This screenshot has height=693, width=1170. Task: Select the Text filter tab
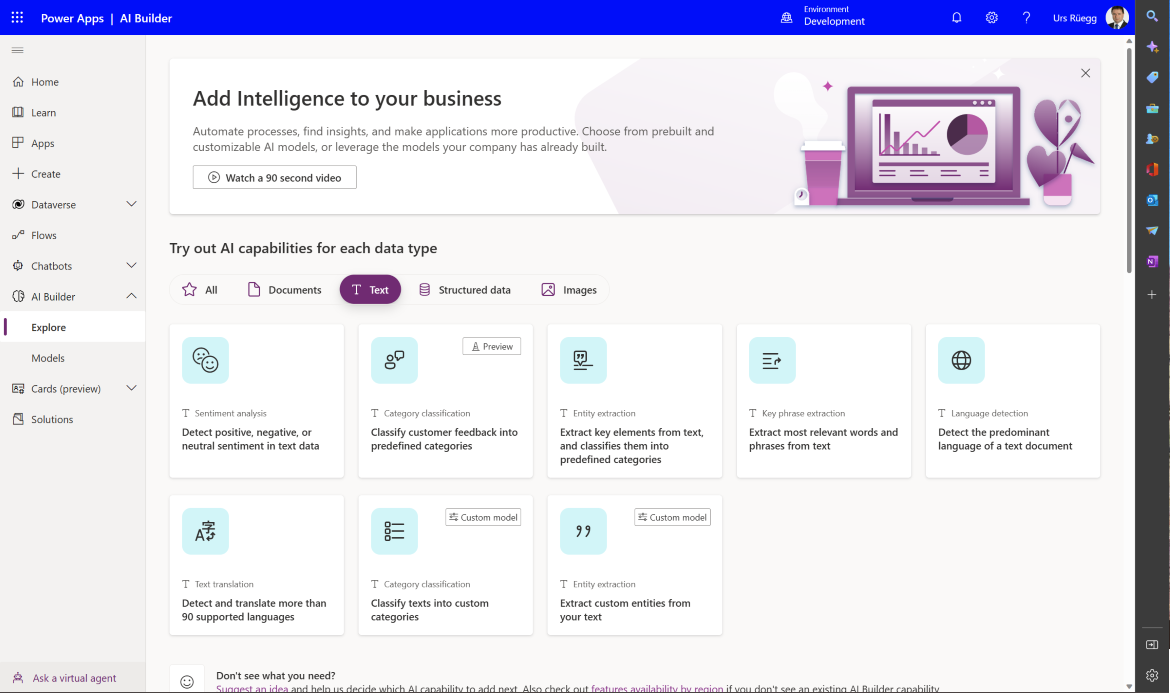coord(370,289)
